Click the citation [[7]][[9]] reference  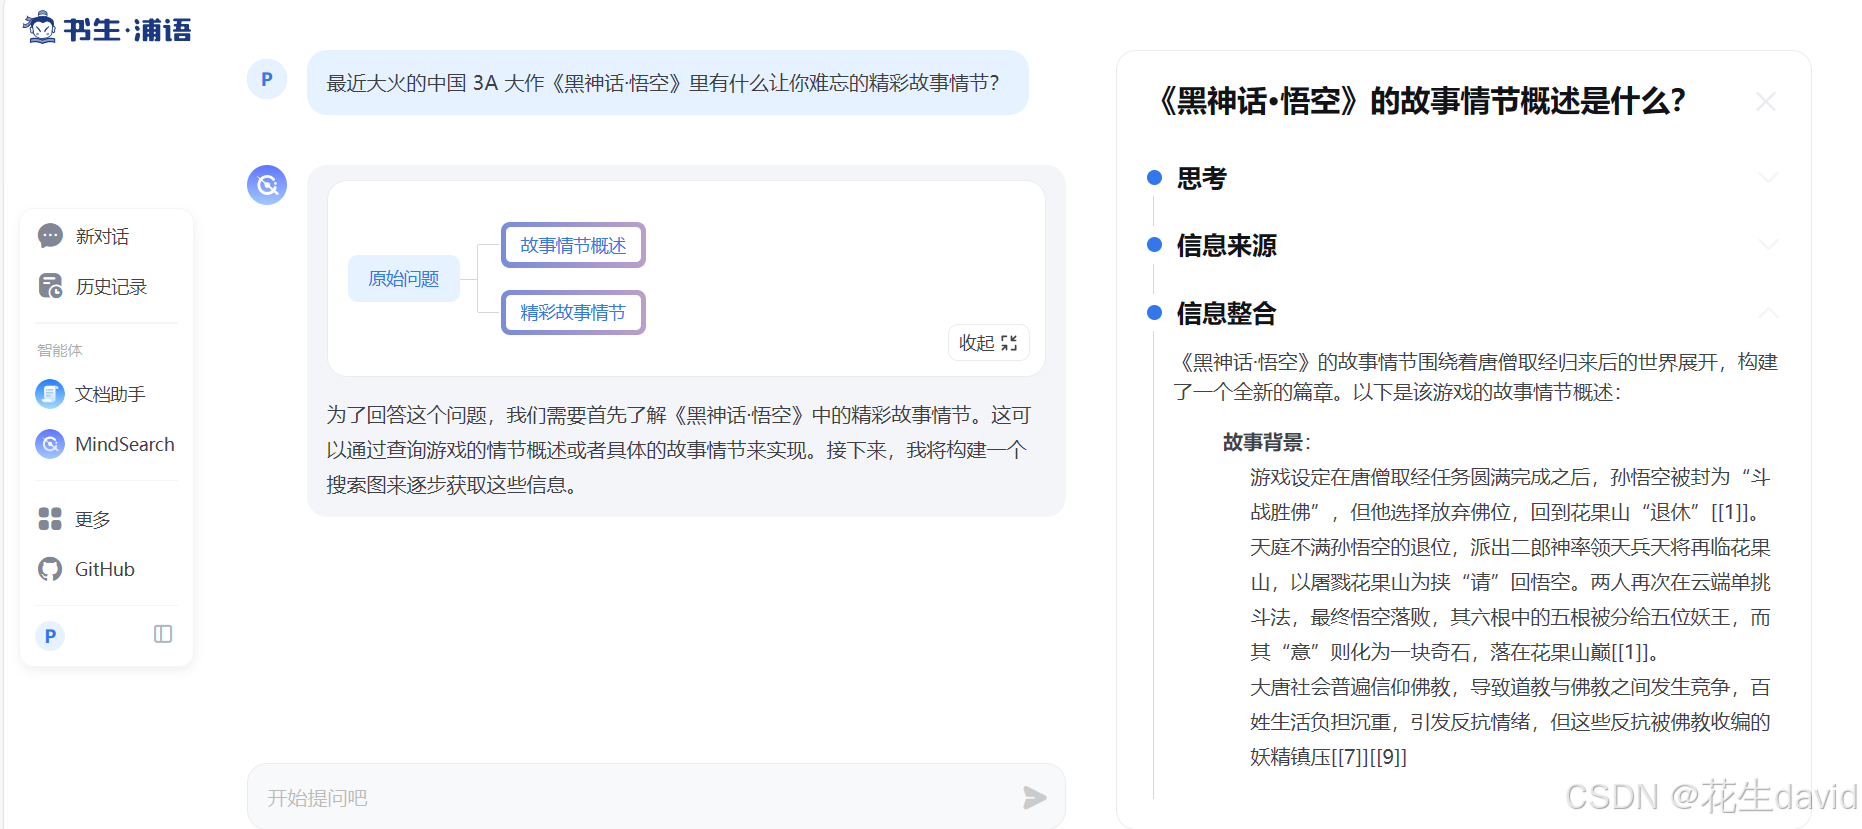pyautogui.click(x=1370, y=757)
